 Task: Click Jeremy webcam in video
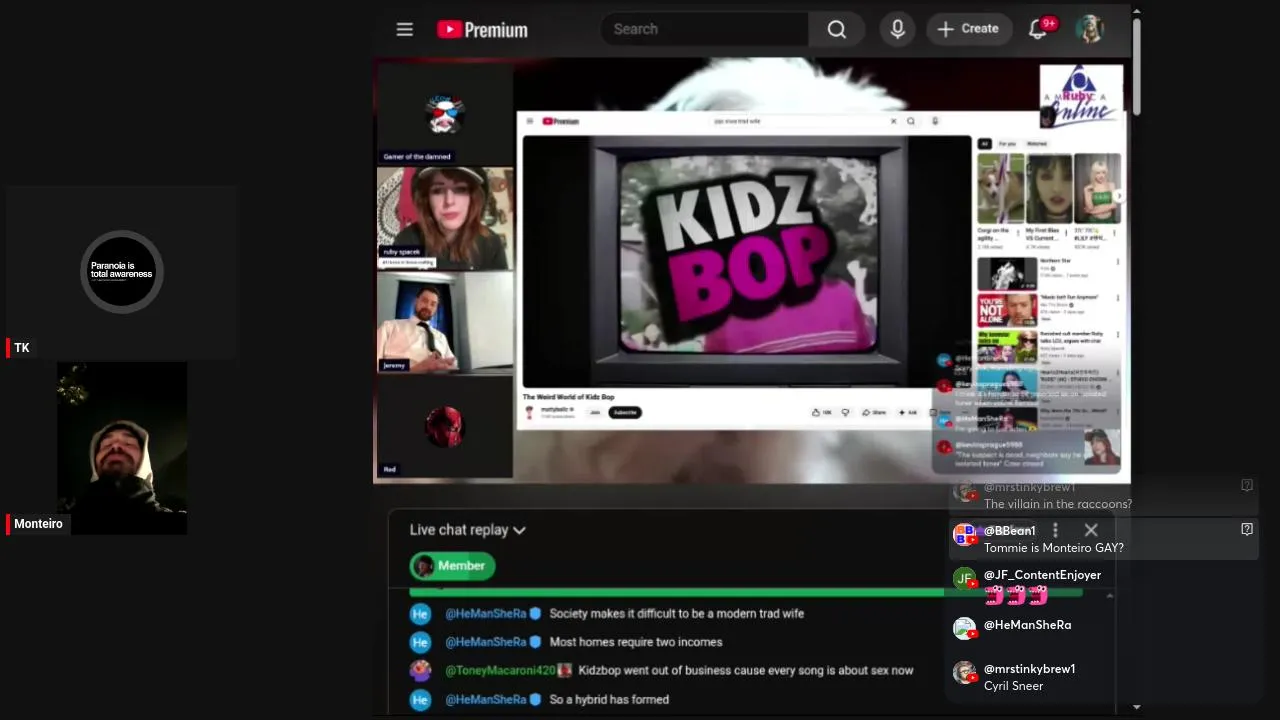pyautogui.click(x=444, y=322)
